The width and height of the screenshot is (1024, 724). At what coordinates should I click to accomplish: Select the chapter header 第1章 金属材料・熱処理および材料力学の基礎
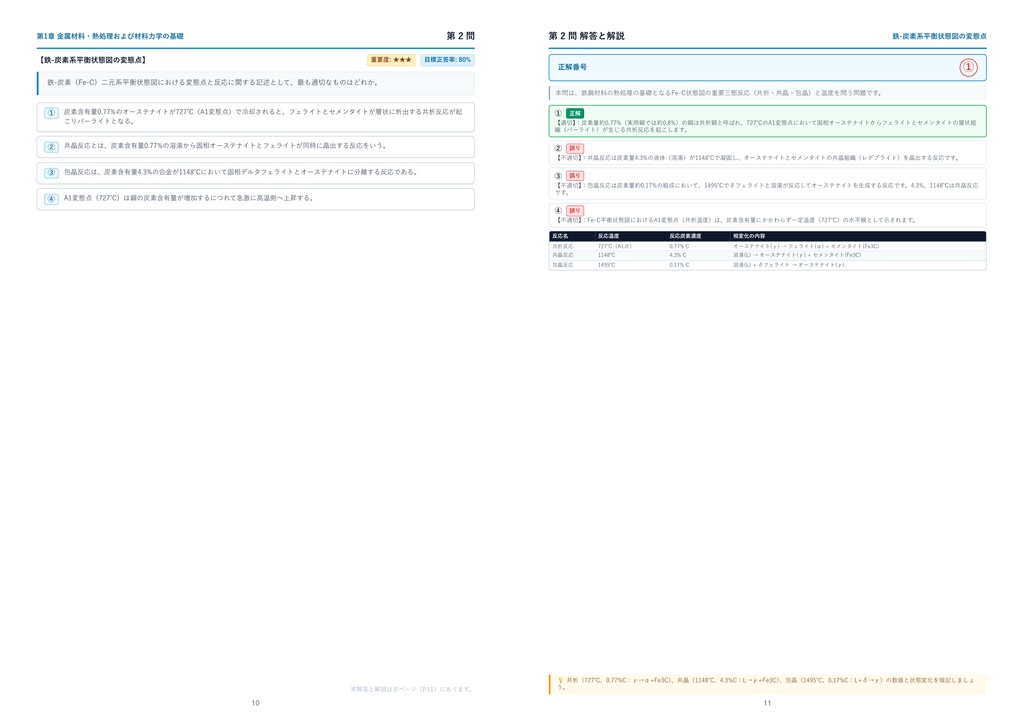[110, 37]
